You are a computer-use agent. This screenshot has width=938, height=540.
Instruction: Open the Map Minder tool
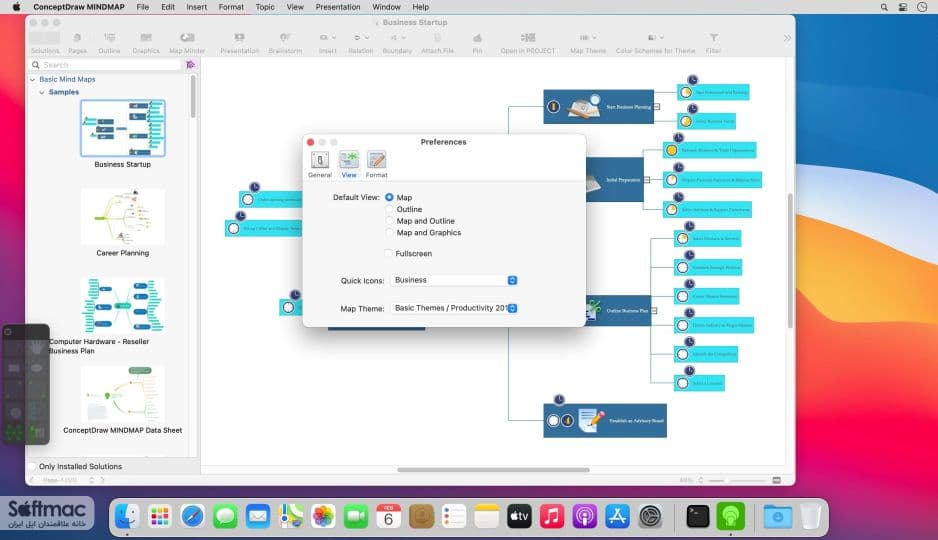coord(187,43)
